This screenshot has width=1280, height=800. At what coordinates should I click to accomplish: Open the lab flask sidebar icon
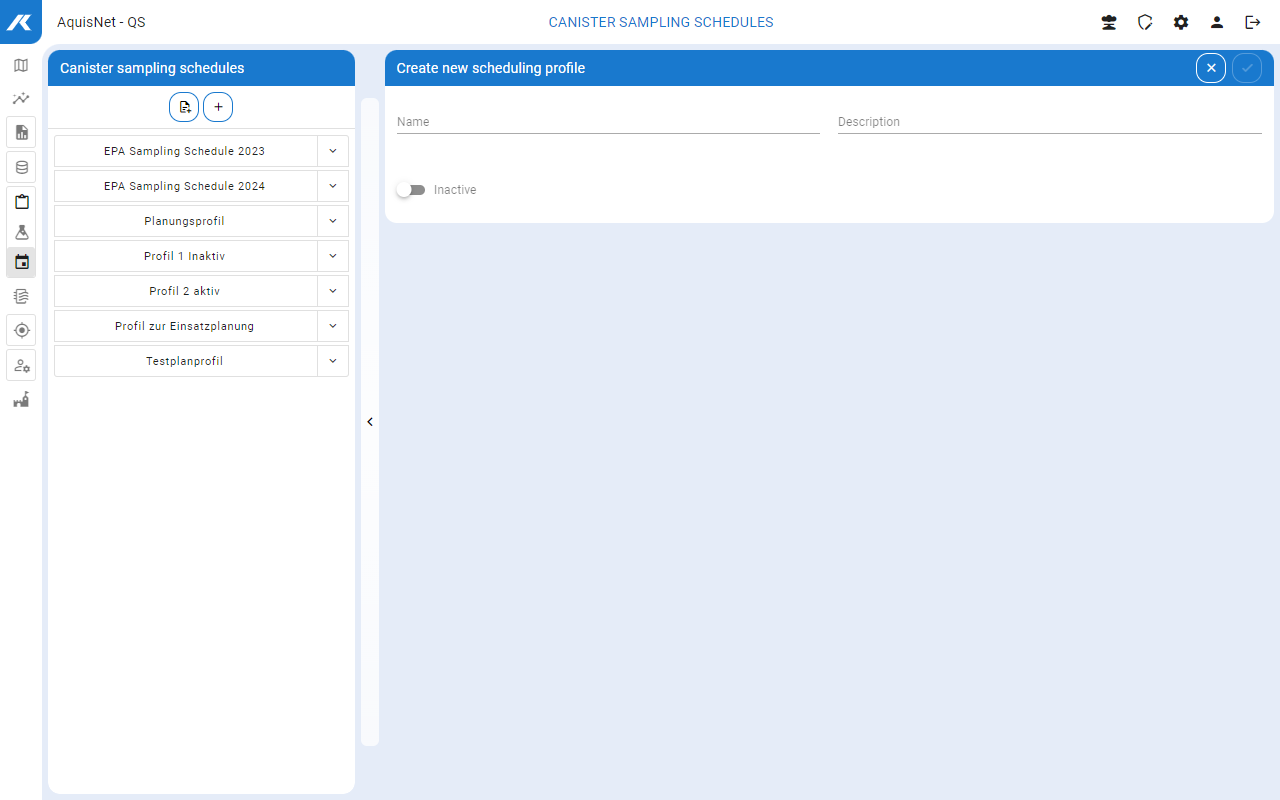pos(21,232)
